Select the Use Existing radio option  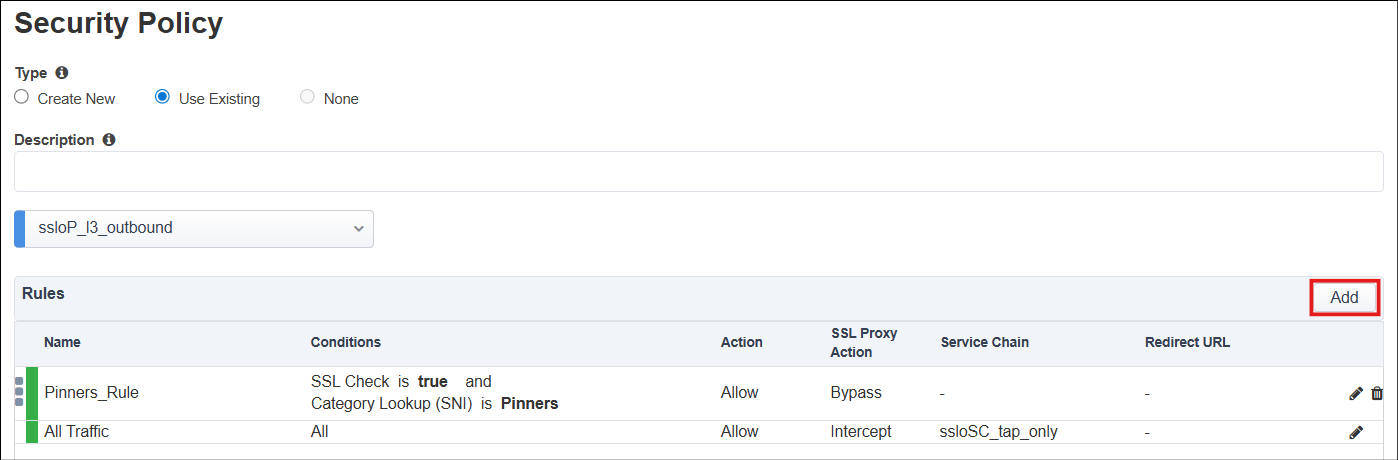point(162,97)
